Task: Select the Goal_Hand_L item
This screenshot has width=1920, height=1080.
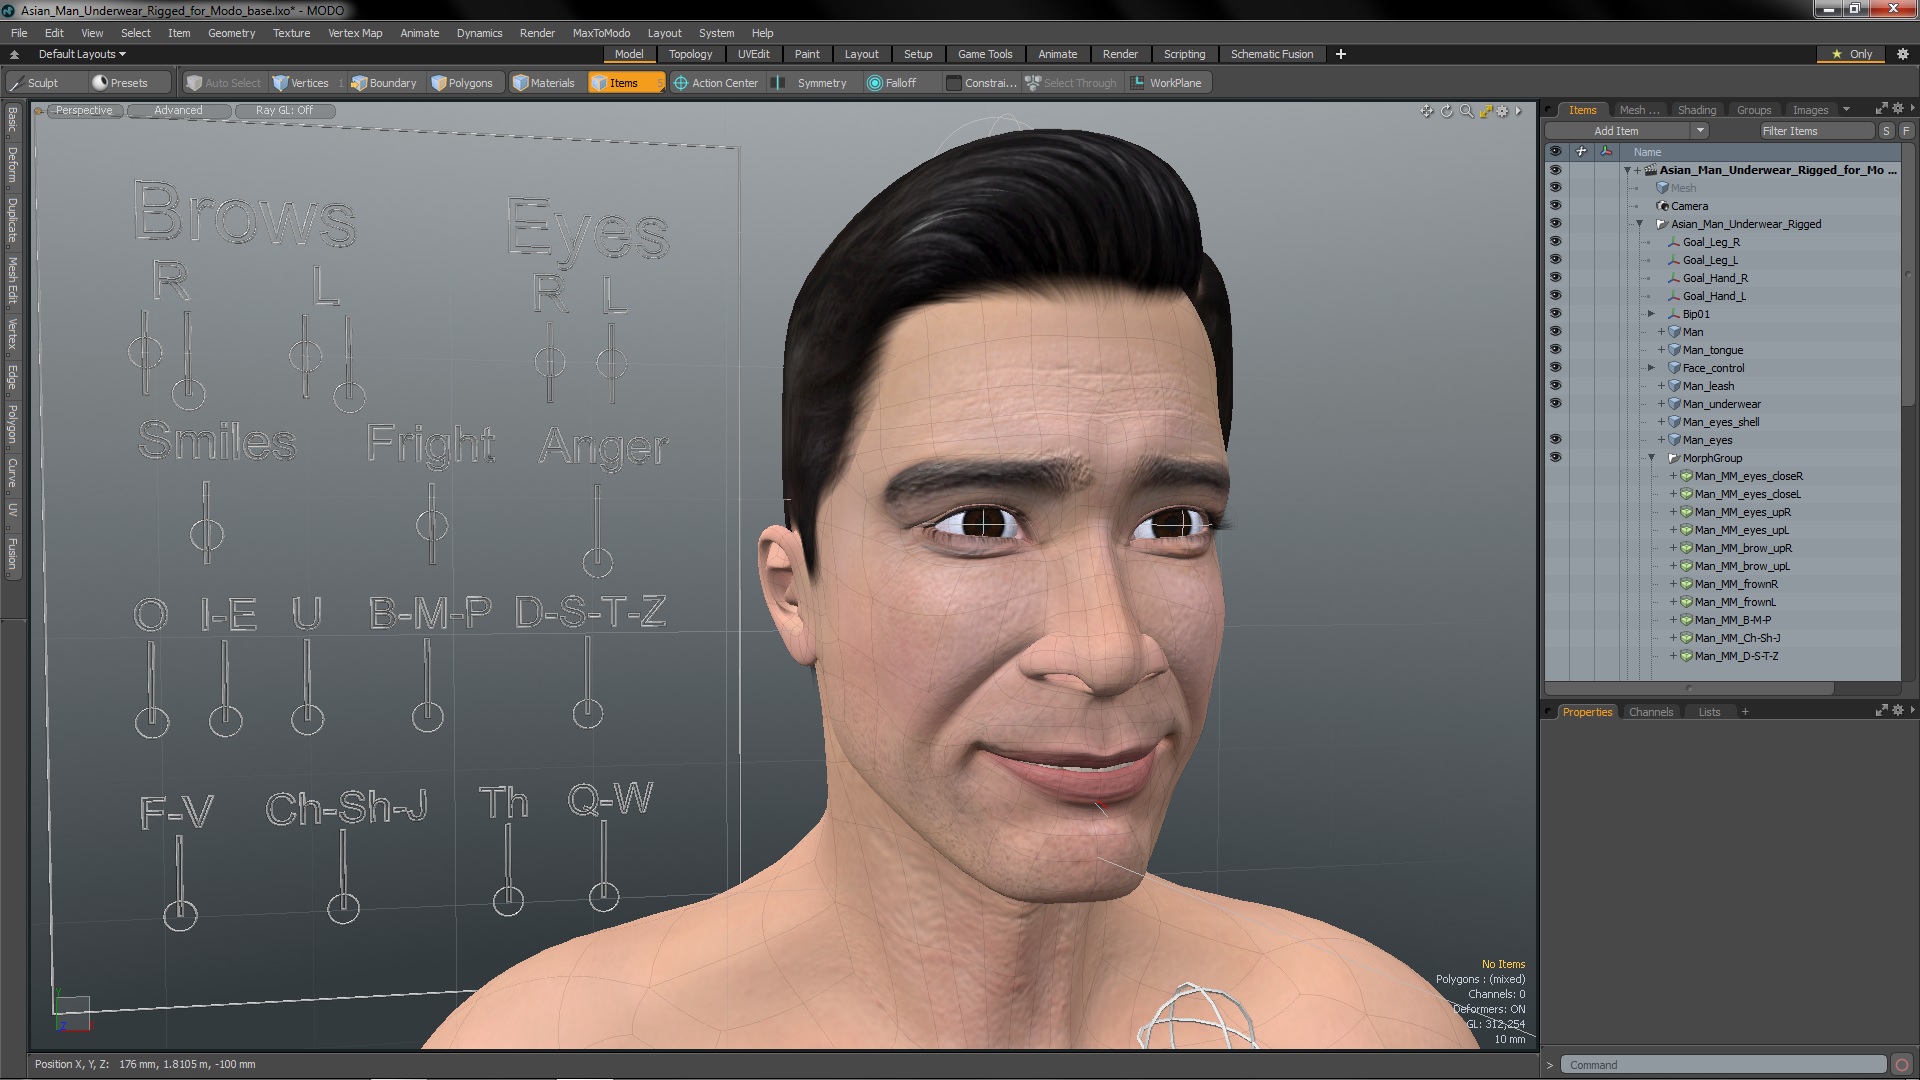Action: 1713,296
